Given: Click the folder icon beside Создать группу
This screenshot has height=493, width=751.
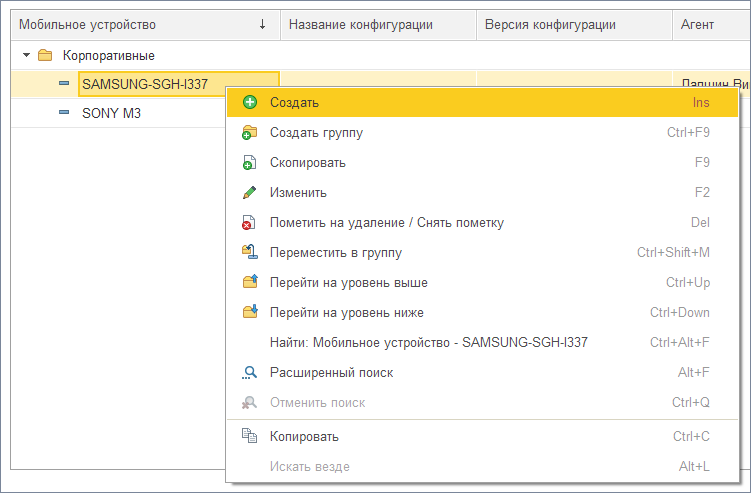Looking at the screenshot, I should (250, 132).
